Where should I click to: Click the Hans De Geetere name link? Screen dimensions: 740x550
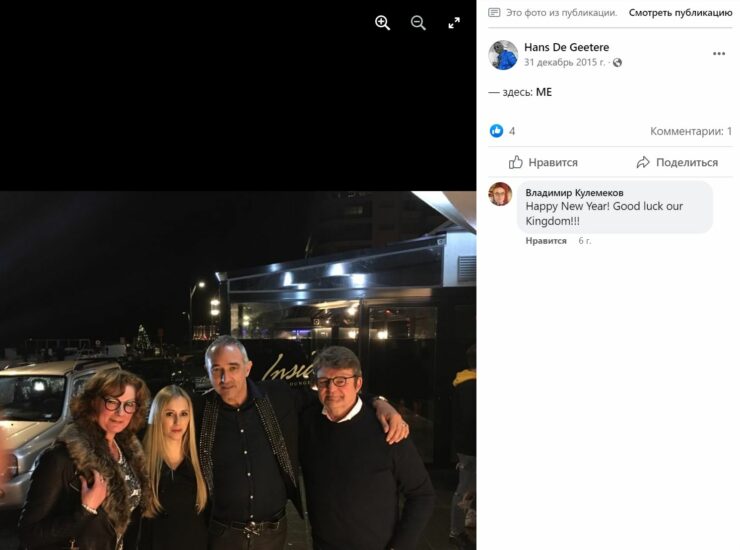(566, 47)
